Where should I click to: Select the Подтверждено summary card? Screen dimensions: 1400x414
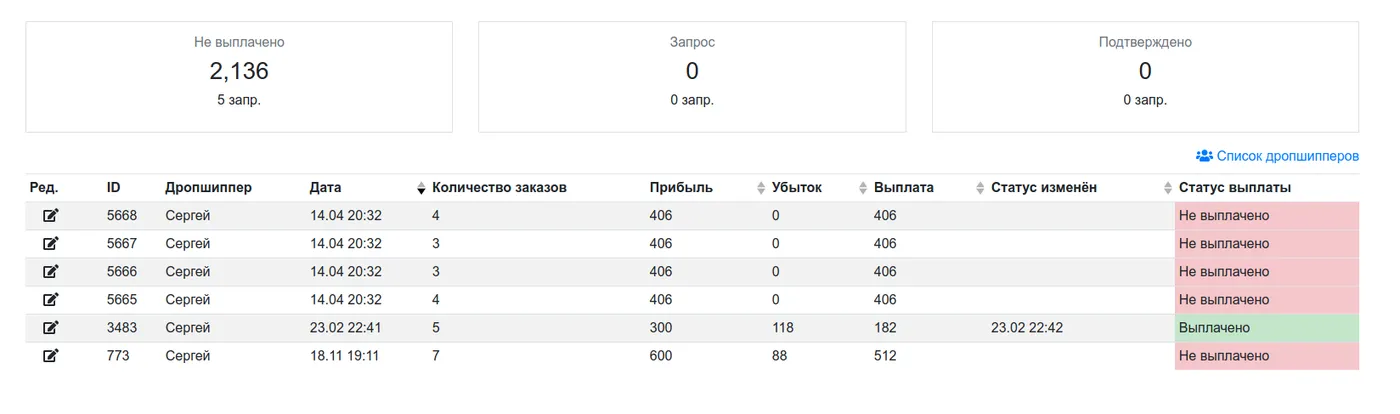tap(1145, 77)
